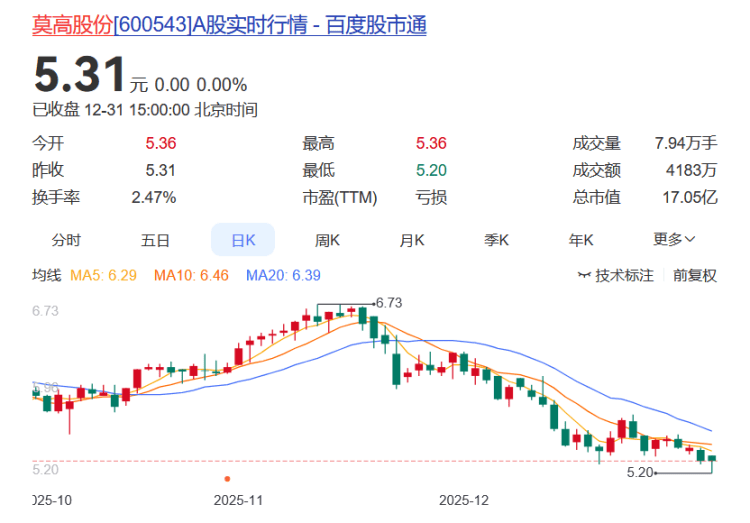Click the current price 5.31
The width and height of the screenshot is (750, 523).
[x=80, y=74]
